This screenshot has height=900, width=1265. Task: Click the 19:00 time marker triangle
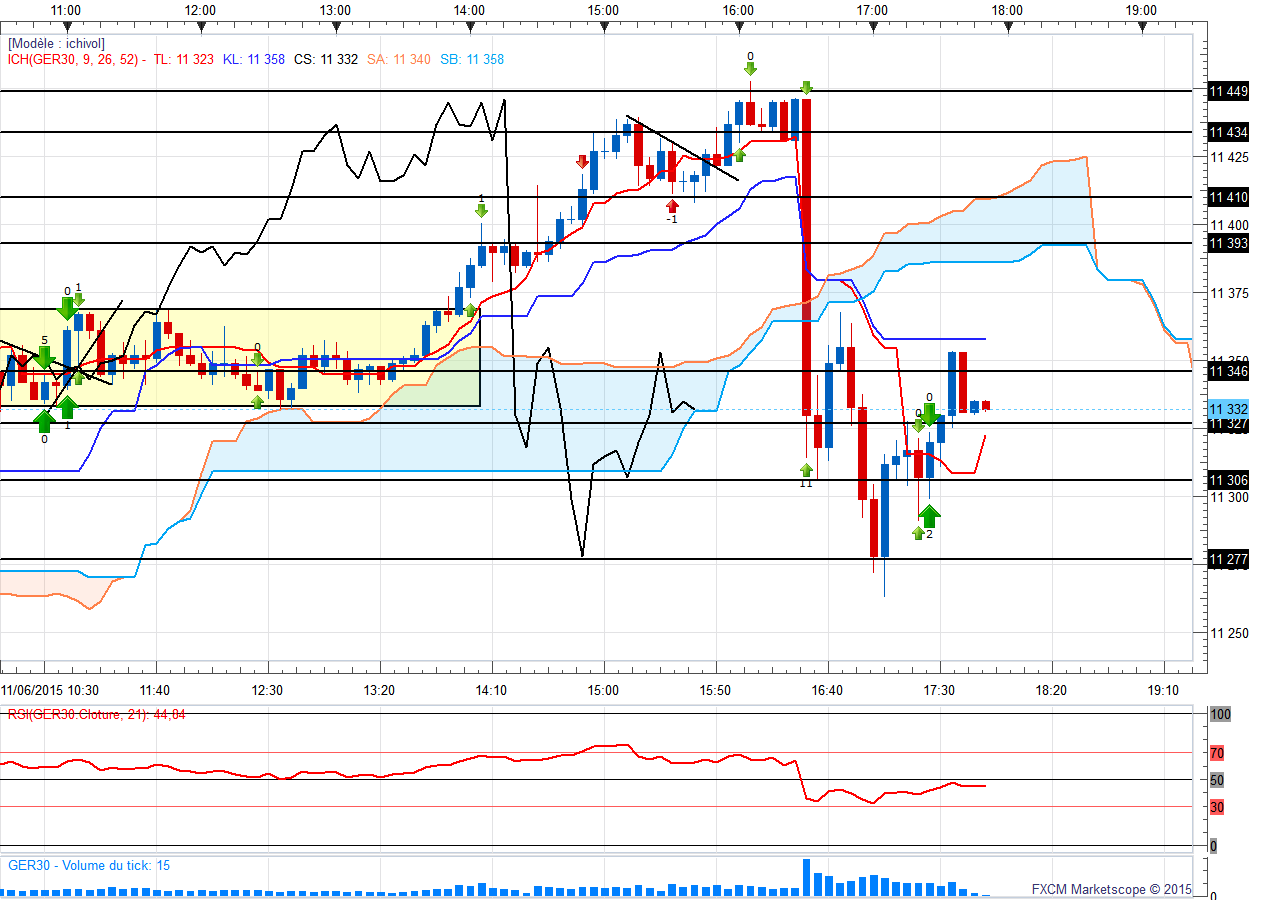pyautogui.click(x=1141, y=29)
